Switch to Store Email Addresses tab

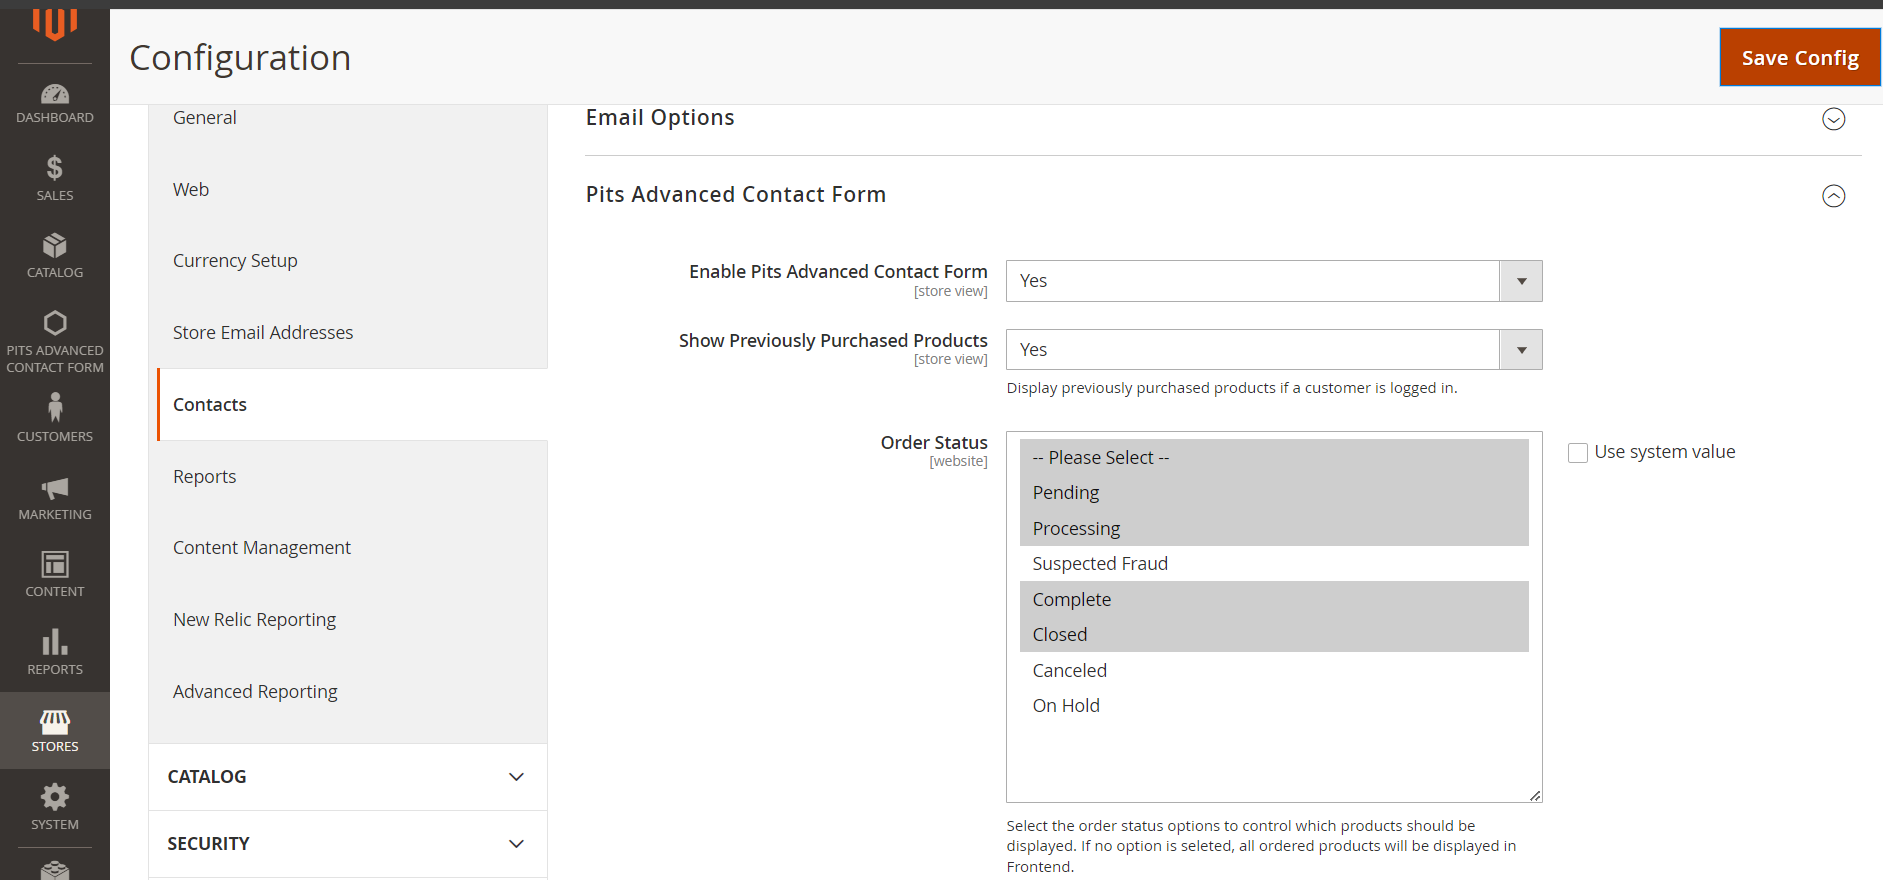coord(263,333)
